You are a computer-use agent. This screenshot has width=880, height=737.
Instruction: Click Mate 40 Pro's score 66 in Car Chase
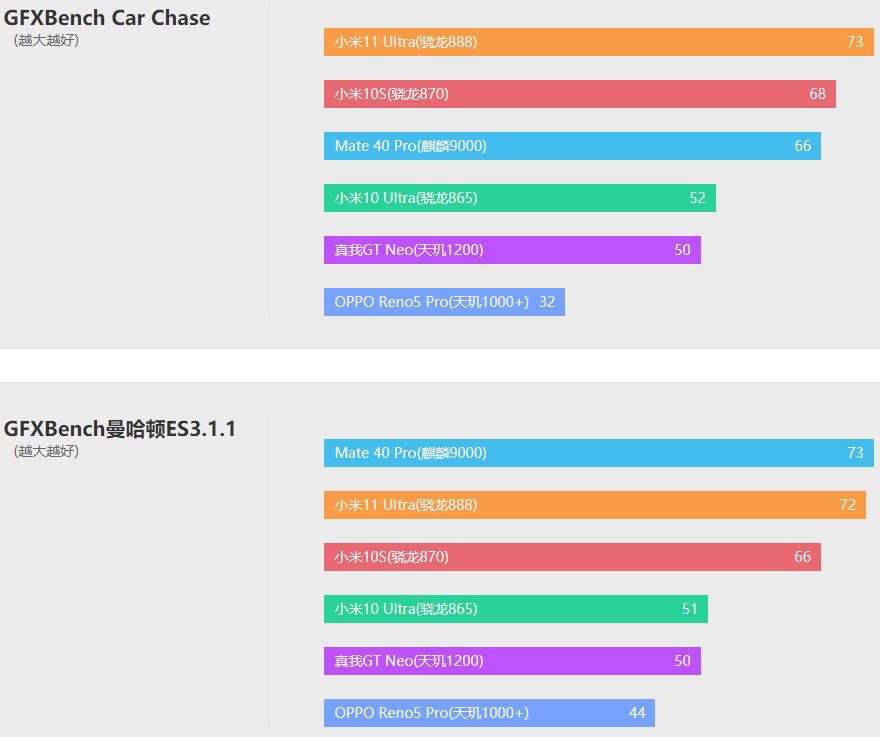coord(803,146)
